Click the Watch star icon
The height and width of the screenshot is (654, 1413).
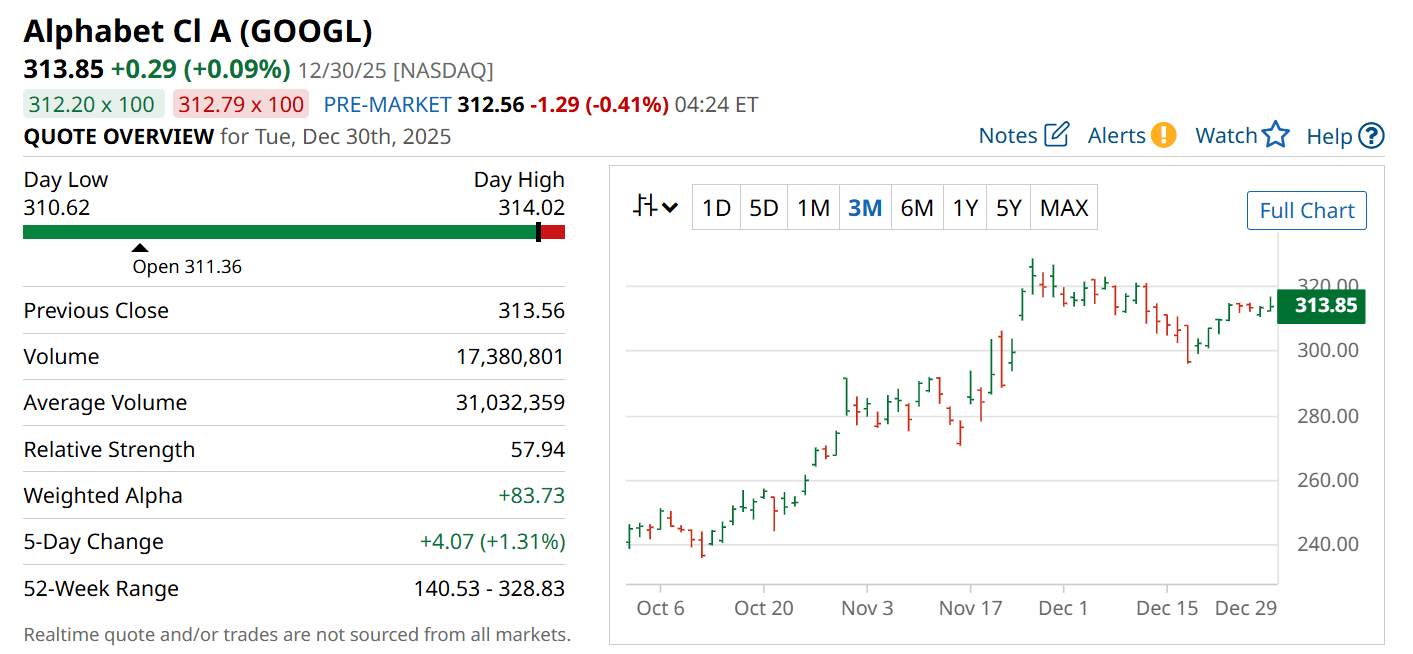1275,135
